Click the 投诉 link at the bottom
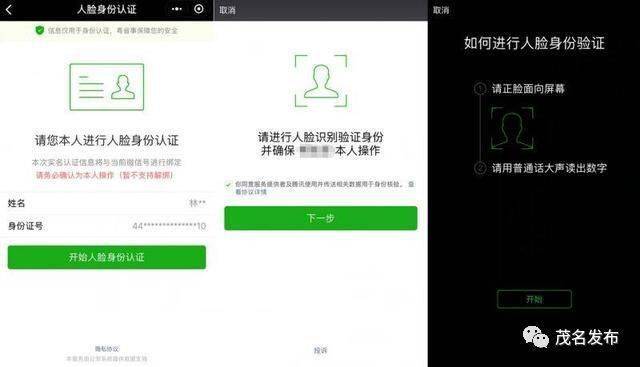This screenshot has height=367, width=640. coord(320,350)
